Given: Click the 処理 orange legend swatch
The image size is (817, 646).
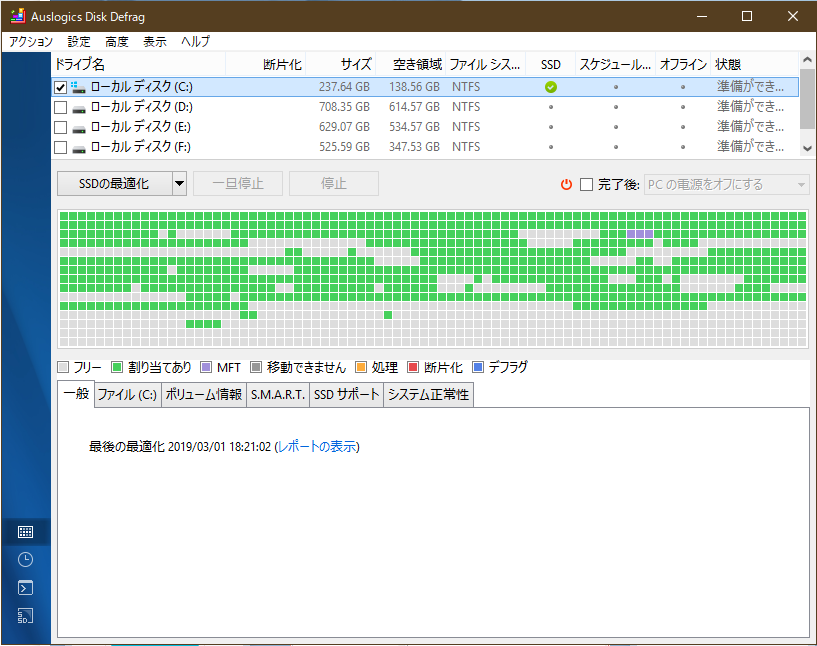Looking at the screenshot, I should (361, 367).
